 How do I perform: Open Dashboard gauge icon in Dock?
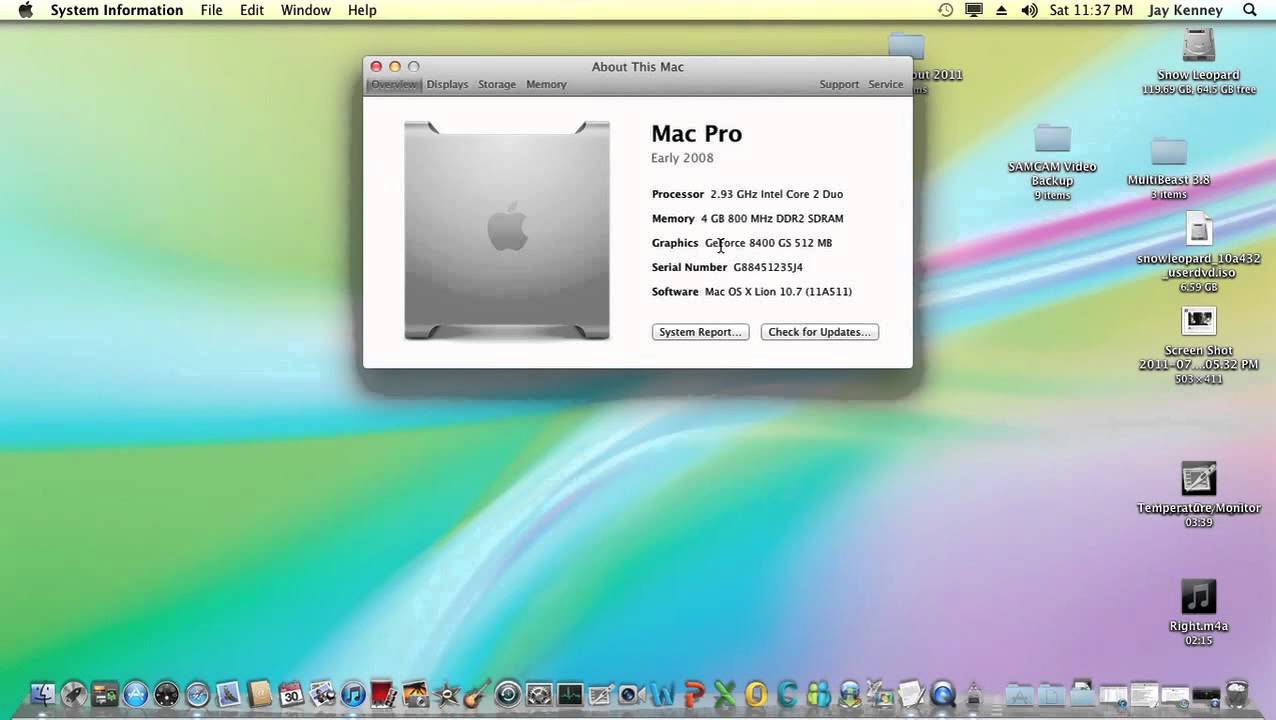pyautogui.click(x=166, y=693)
